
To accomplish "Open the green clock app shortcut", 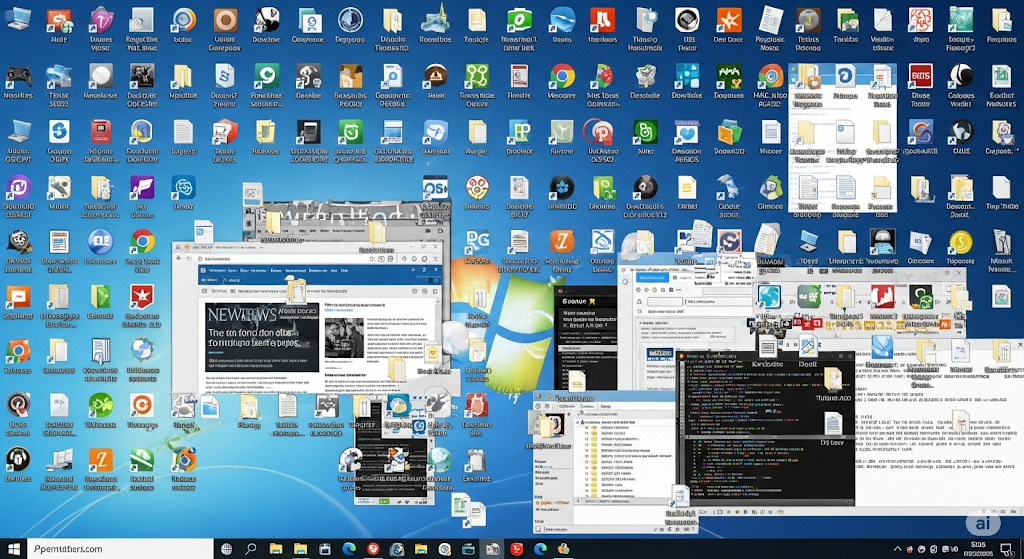I will click(350, 133).
